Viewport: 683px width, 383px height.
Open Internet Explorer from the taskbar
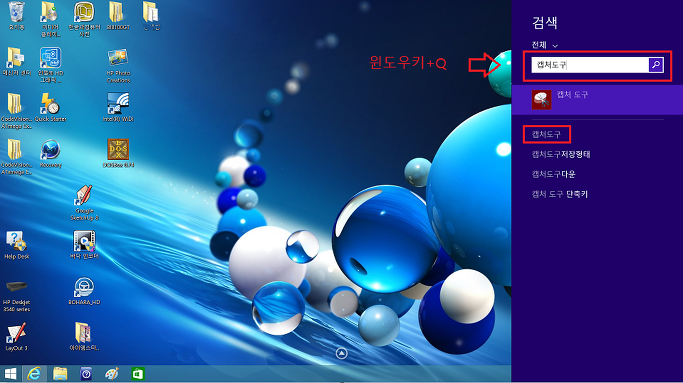[x=34, y=374]
